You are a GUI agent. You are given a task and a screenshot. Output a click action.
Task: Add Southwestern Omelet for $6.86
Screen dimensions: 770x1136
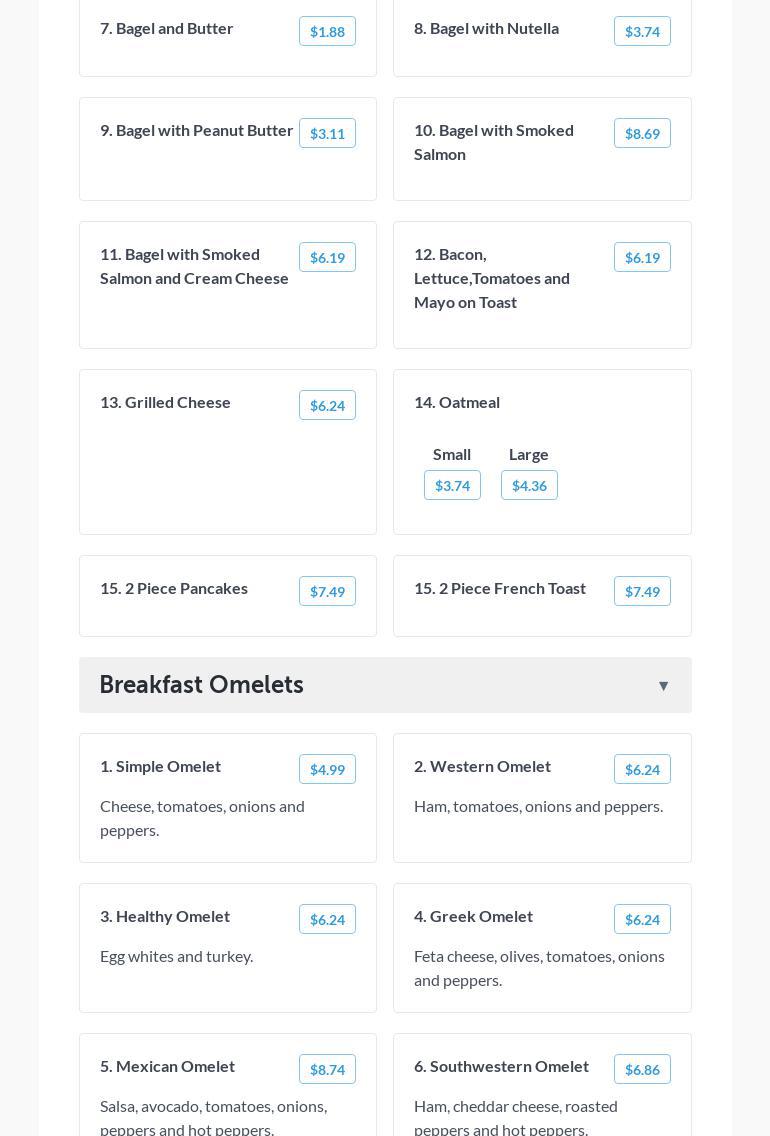coord(642,1070)
